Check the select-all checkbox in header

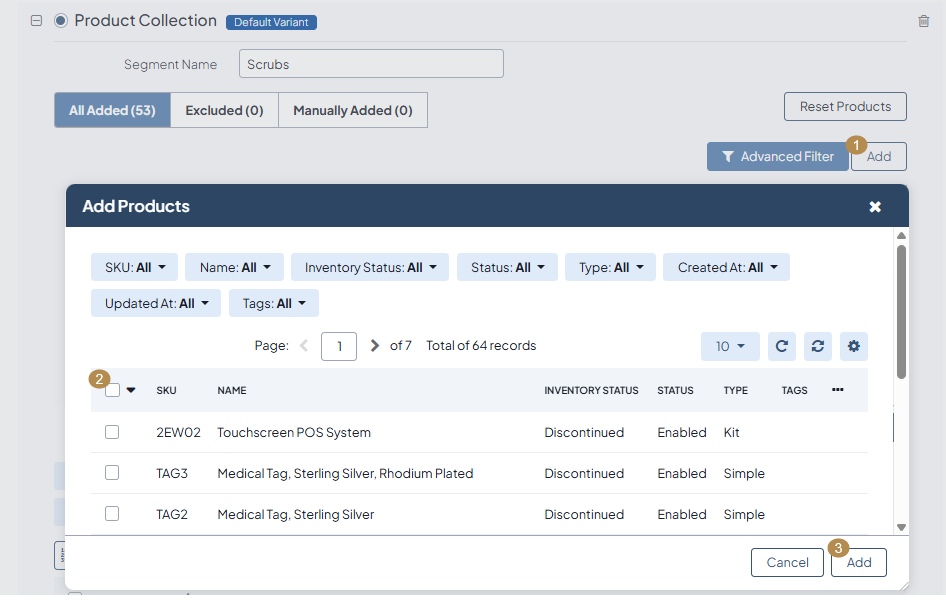tap(112, 390)
